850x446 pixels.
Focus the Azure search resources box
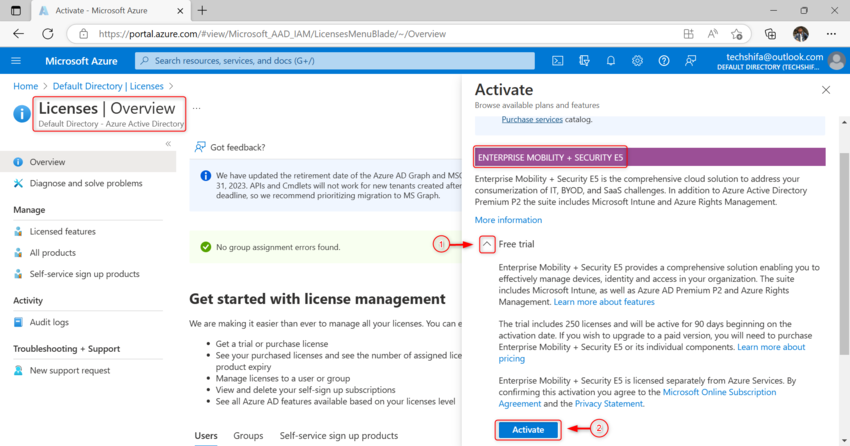click(334, 61)
